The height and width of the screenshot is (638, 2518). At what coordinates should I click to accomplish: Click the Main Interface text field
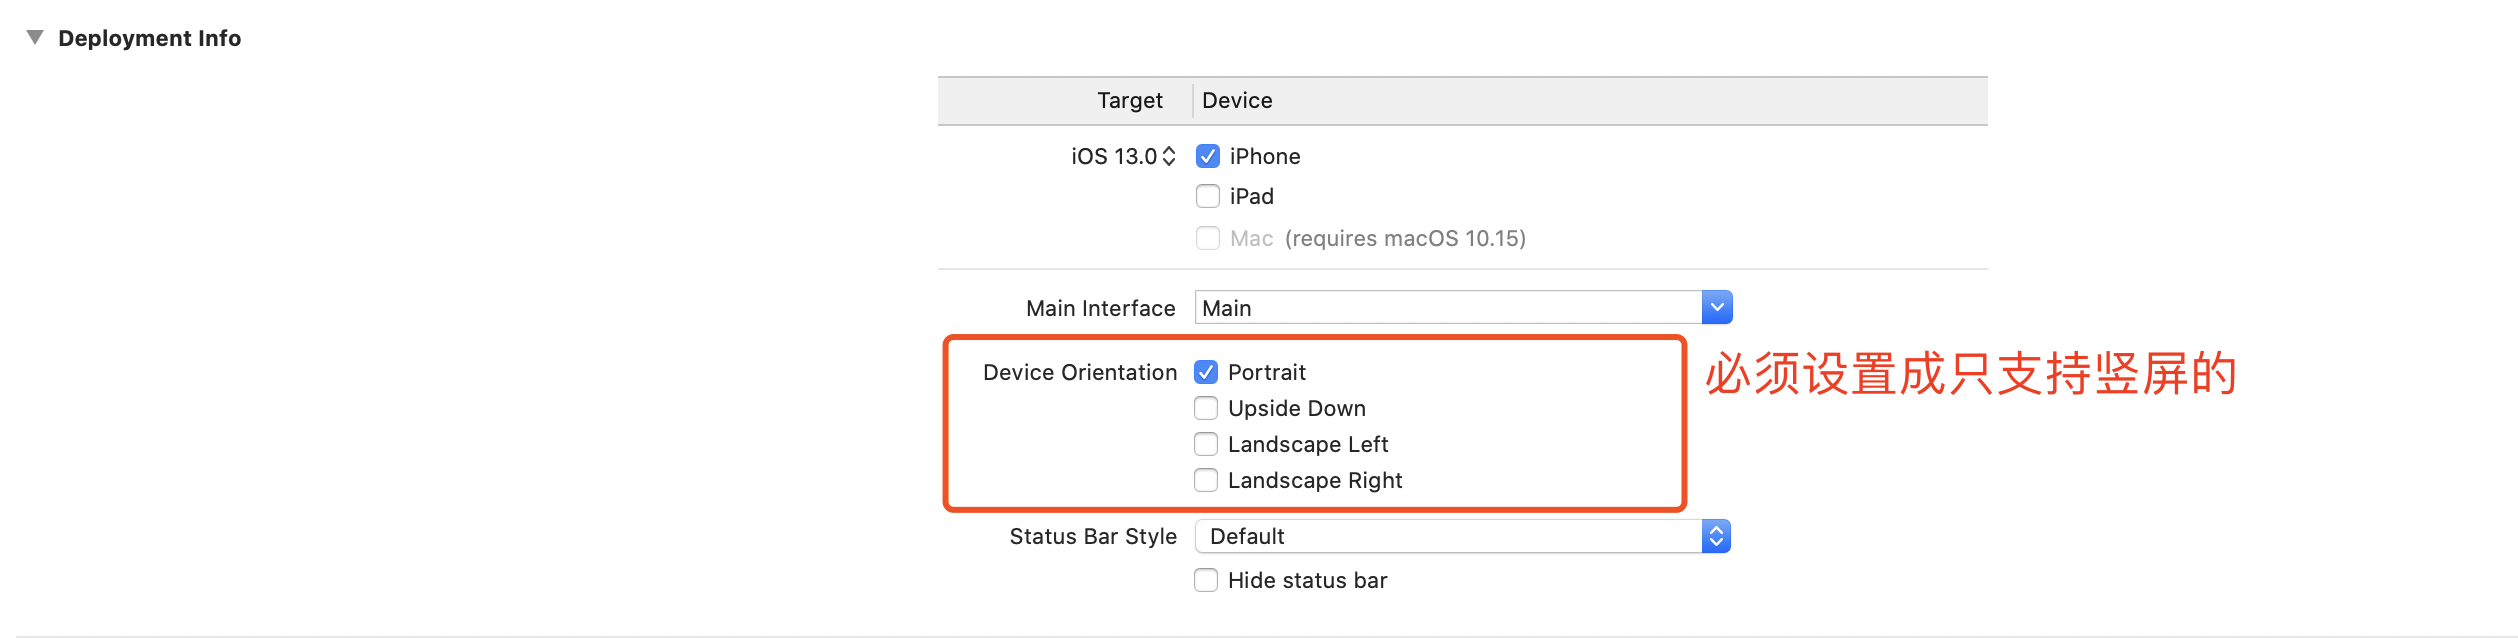[1447, 308]
